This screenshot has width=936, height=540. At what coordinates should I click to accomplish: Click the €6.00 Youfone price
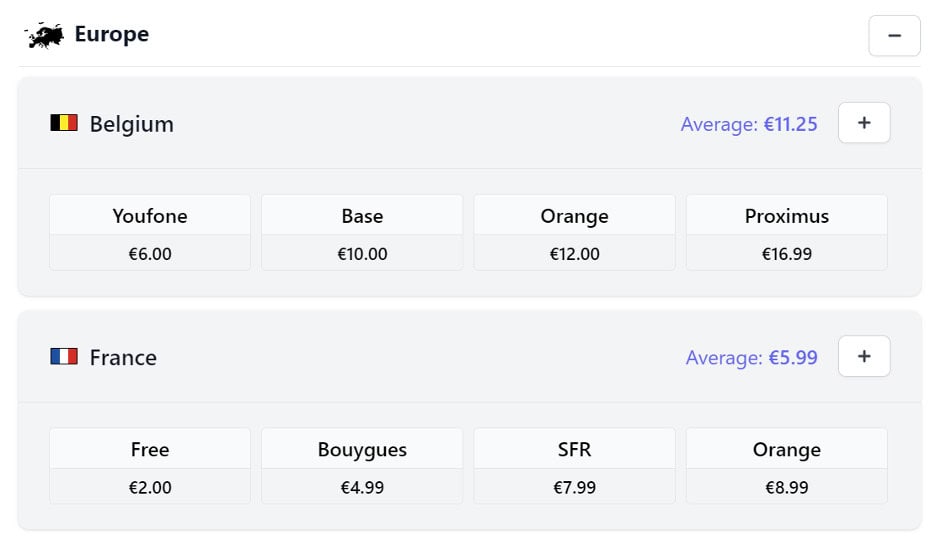[x=150, y=254]
